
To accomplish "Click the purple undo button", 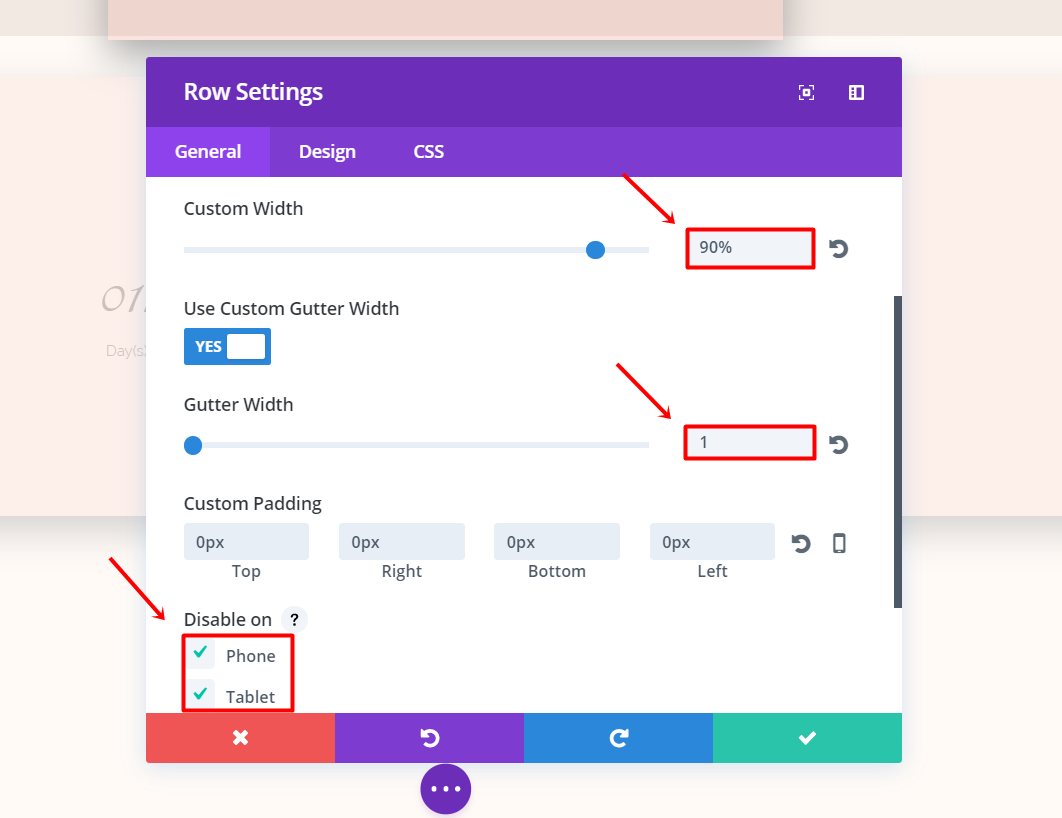I will tap(429, 737).
